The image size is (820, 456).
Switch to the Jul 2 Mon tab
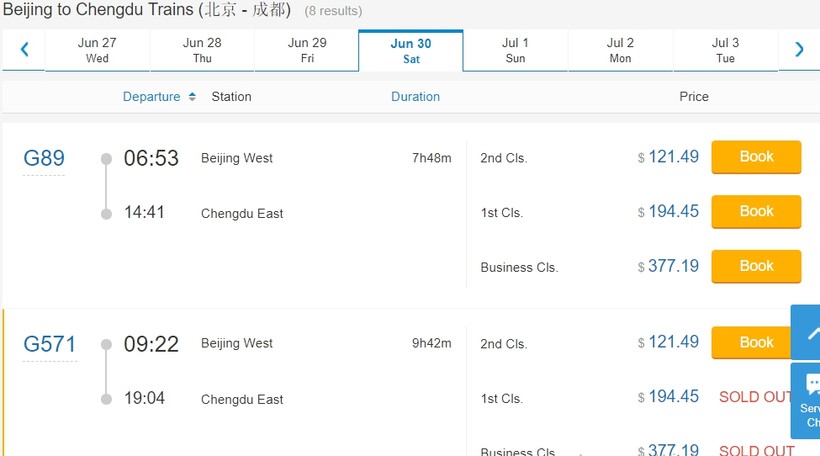620,50
